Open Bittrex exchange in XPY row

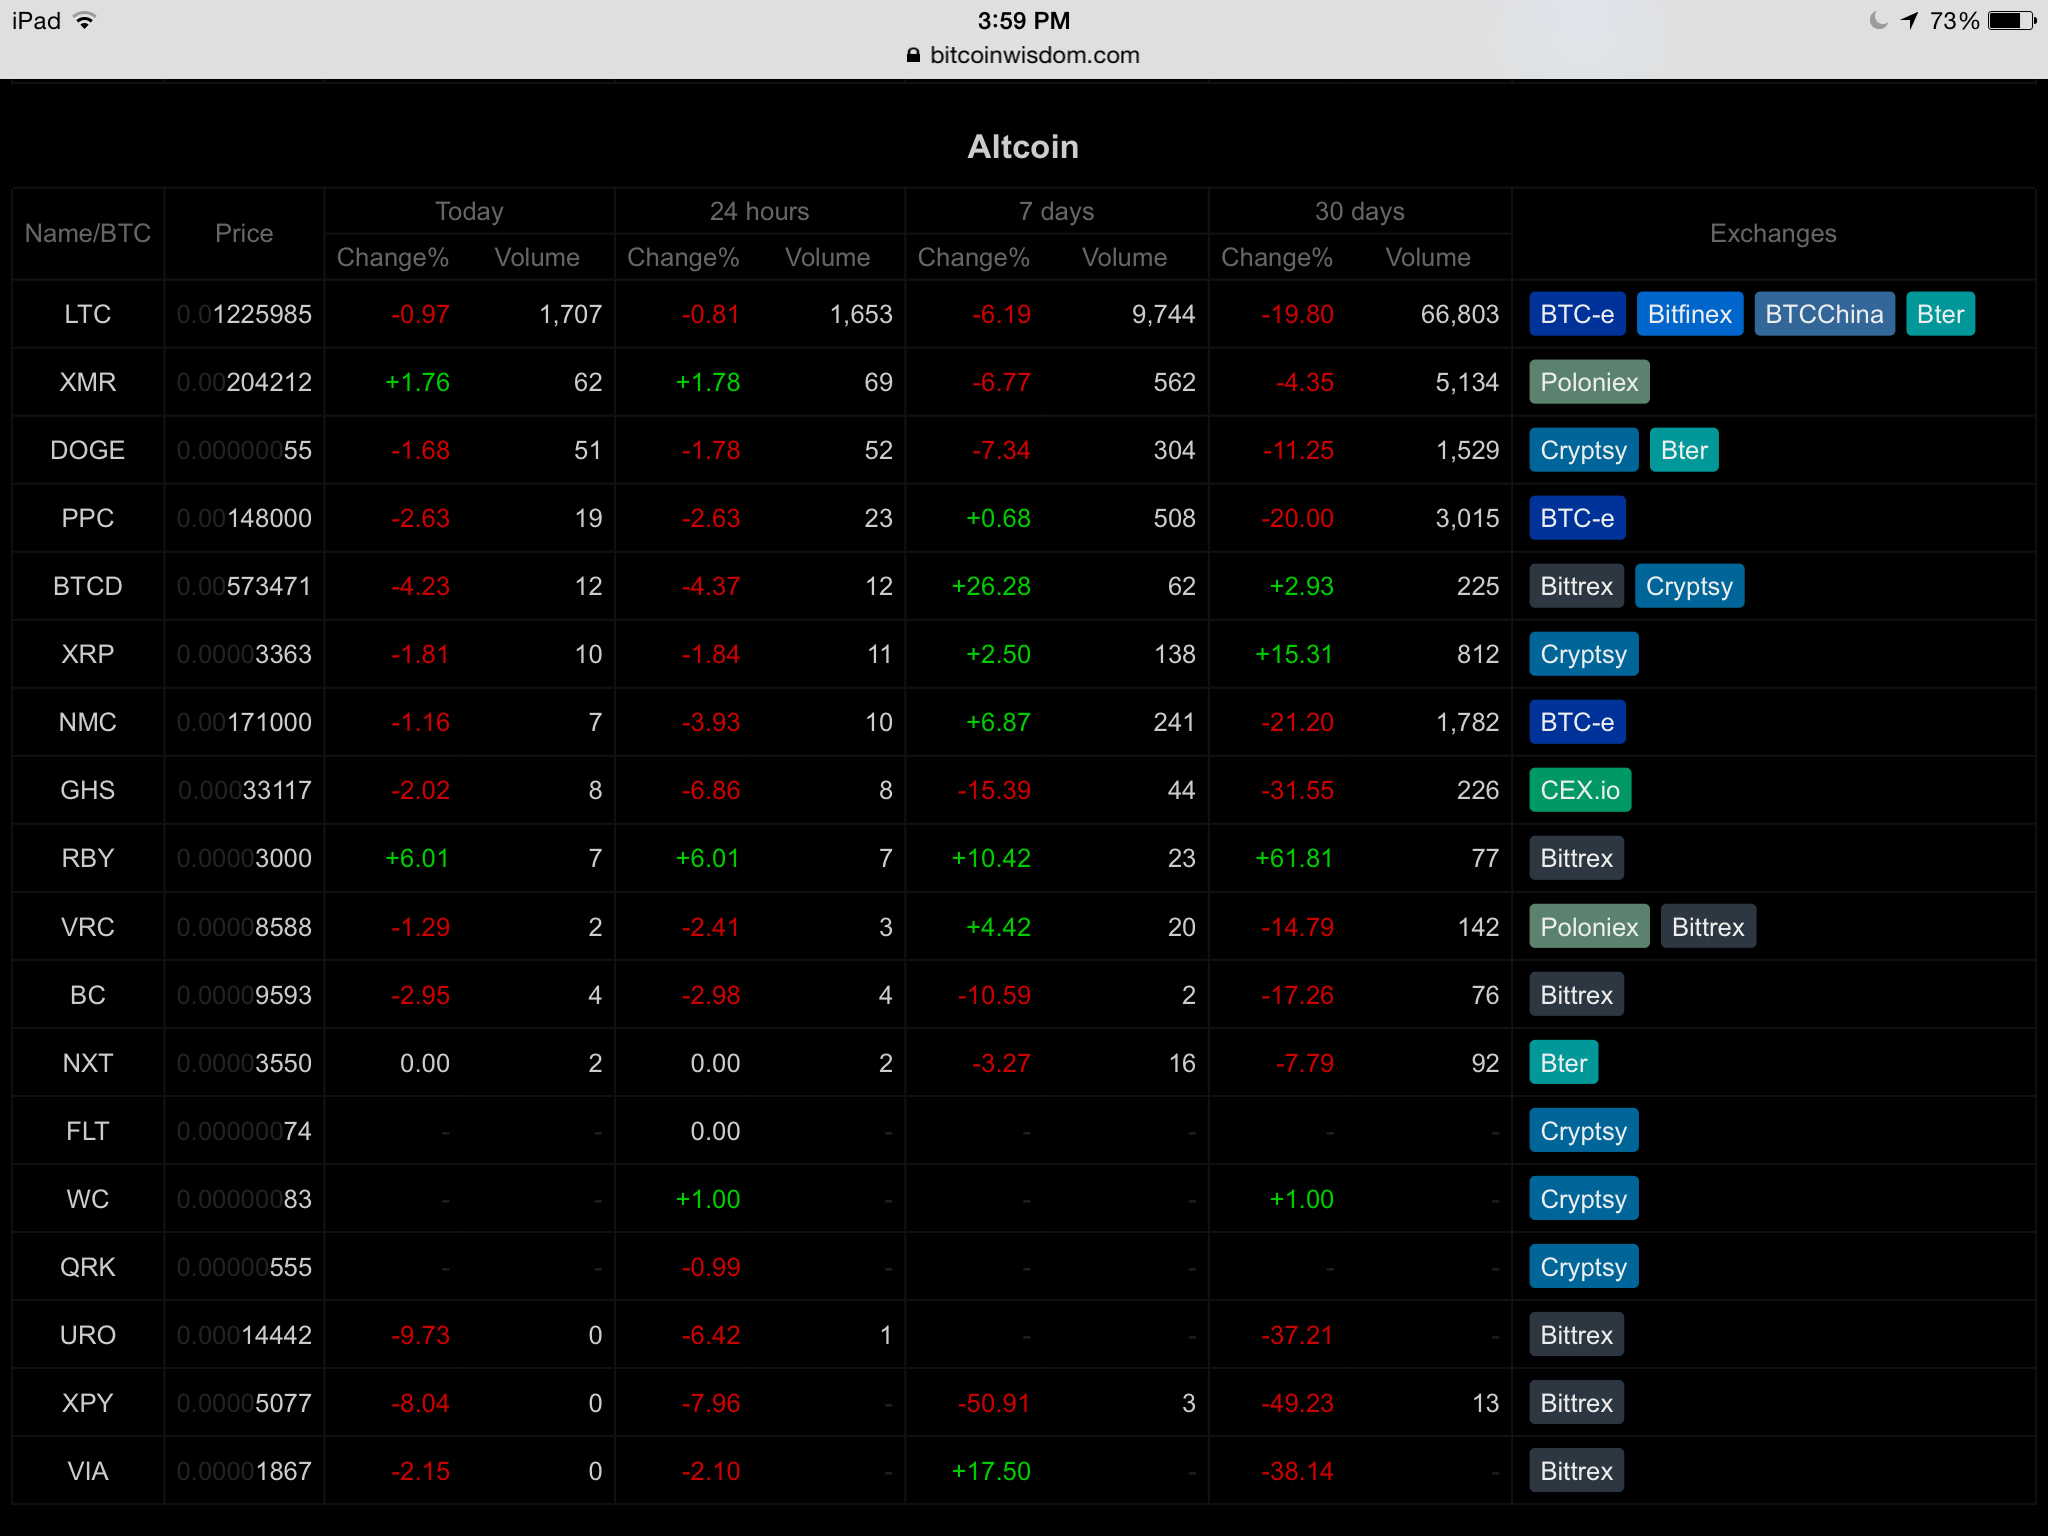point(1576,1403)
